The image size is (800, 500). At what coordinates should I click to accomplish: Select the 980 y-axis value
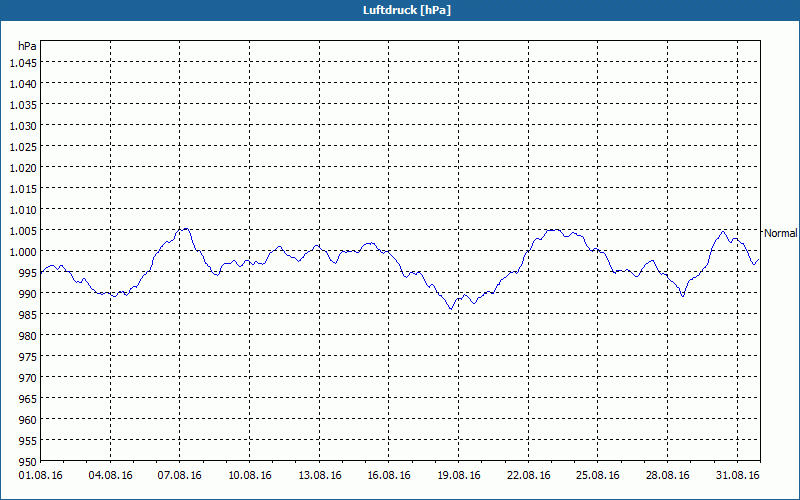(x=29, y=336)
